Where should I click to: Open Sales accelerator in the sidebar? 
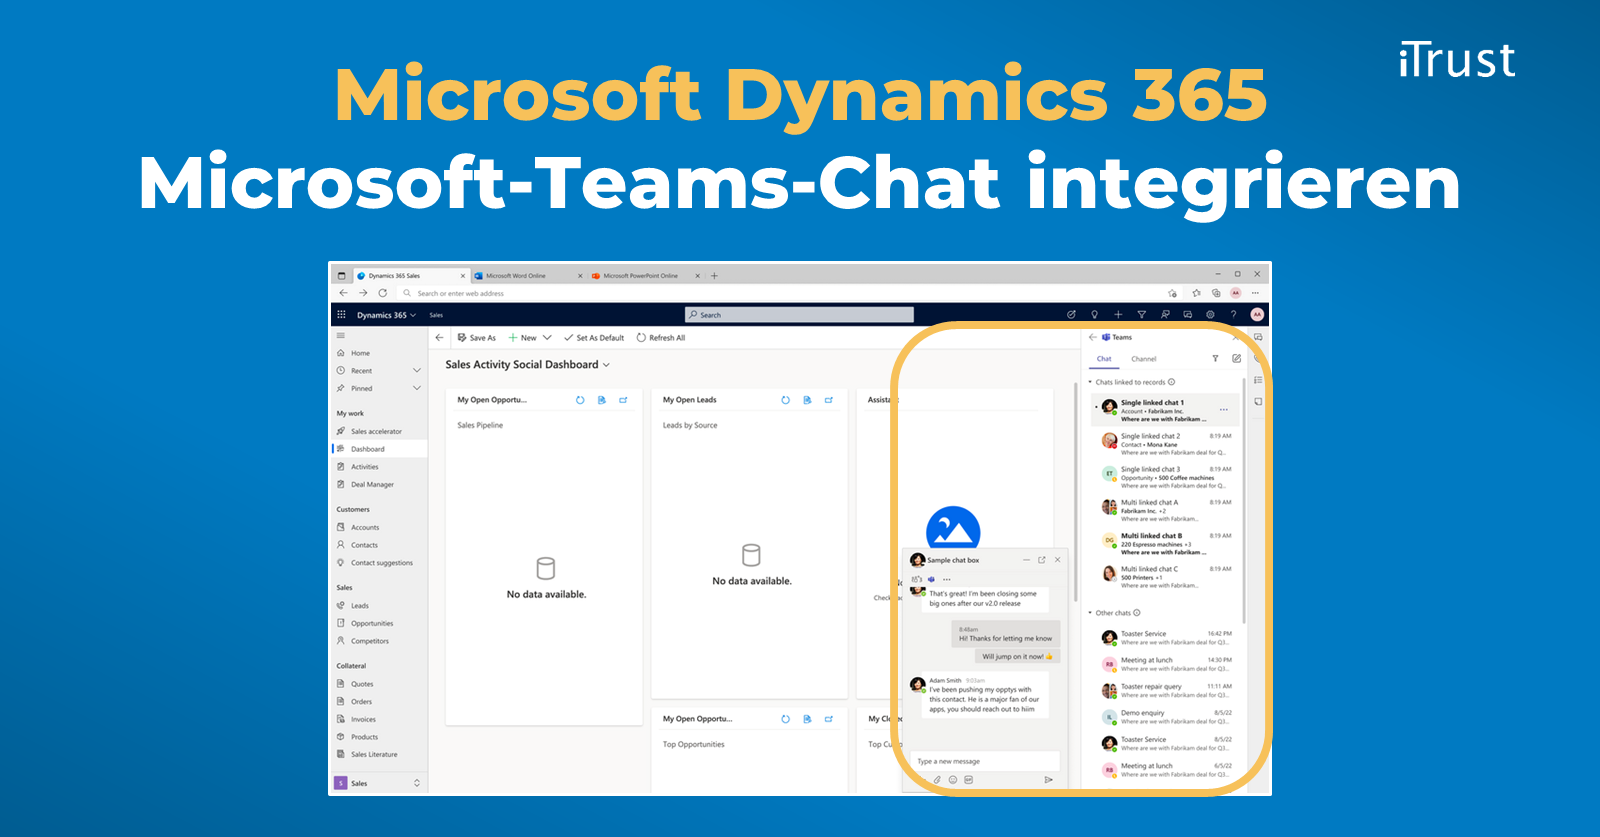point(379,432)
